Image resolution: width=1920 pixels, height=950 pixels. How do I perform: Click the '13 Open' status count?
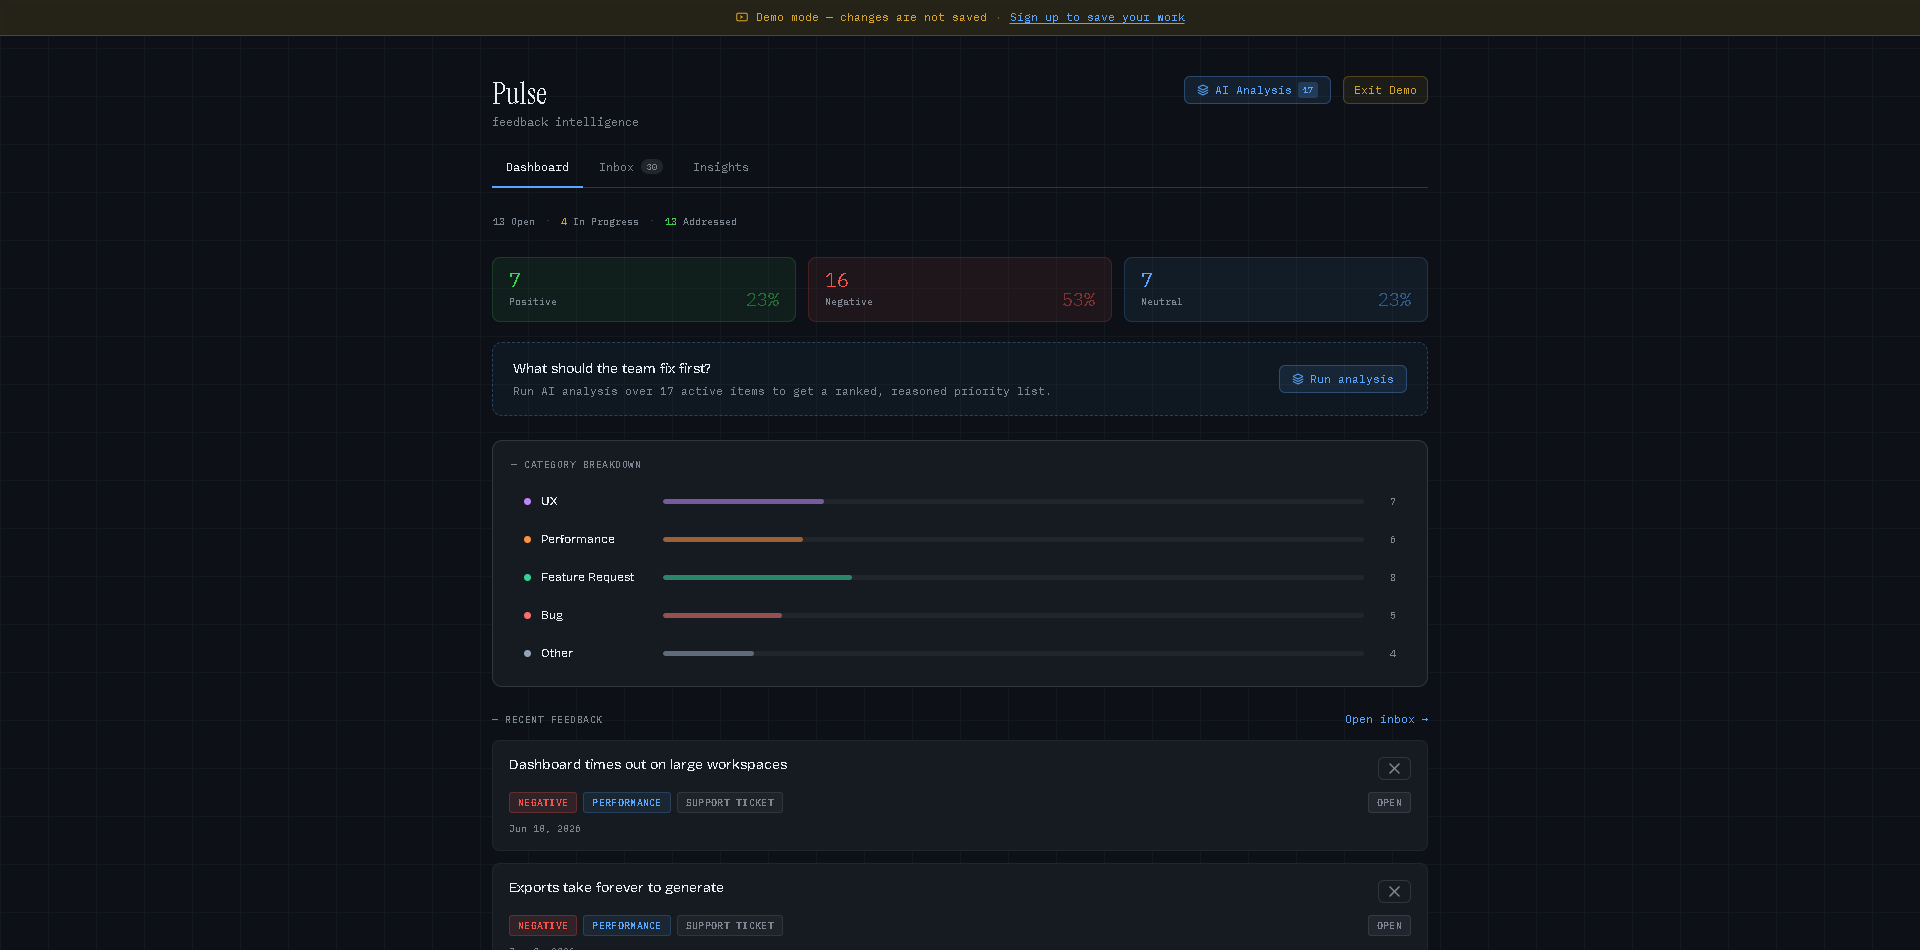[x=514, y=222]
